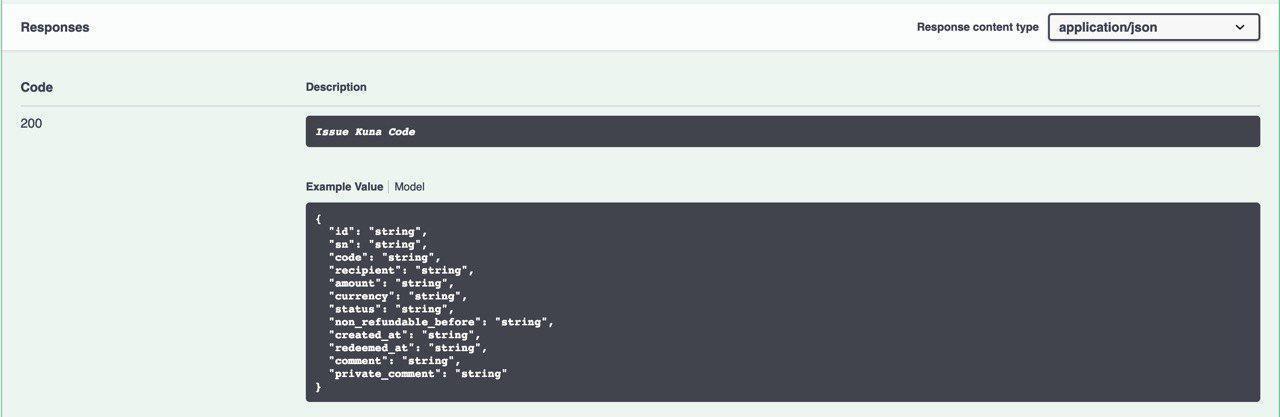
Task: Click the Code column header
Action: point(37,88)
